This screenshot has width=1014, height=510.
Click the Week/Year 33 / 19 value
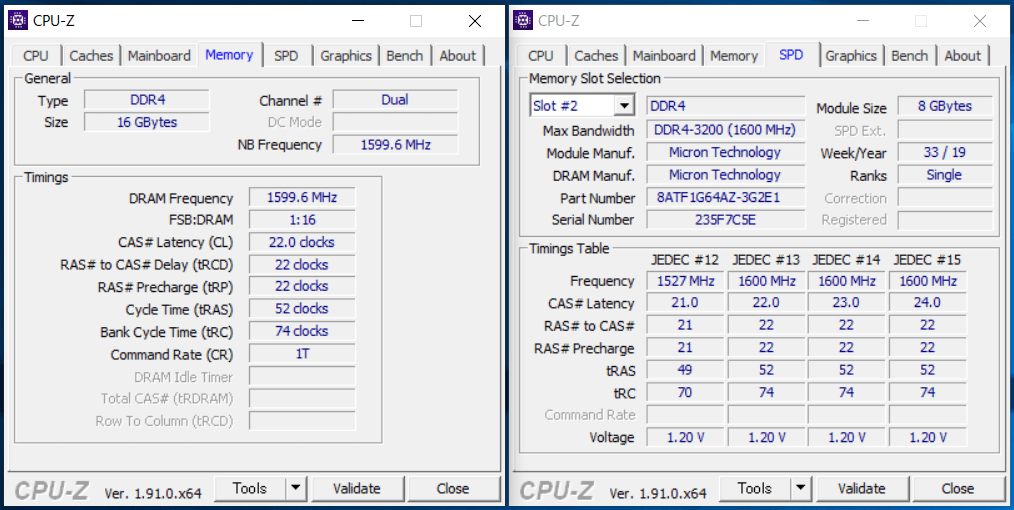[x=945, y=153]
